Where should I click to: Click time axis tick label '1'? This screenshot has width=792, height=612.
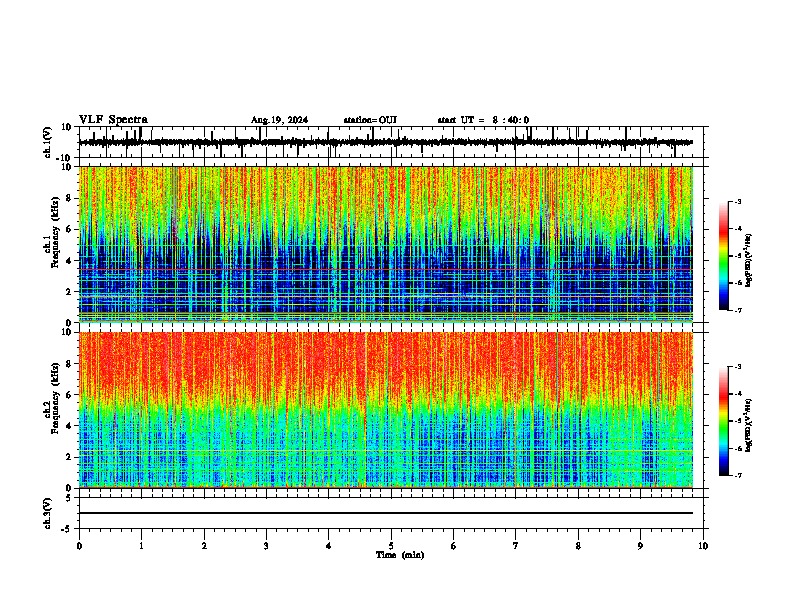(141, 546)
